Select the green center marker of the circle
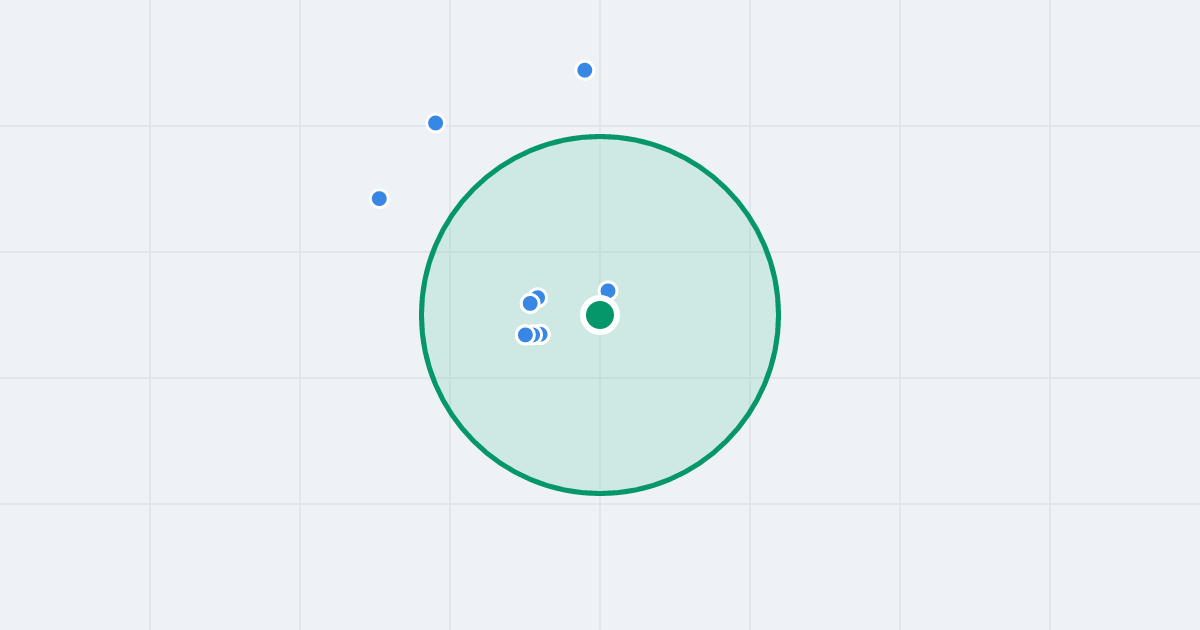 600,315
